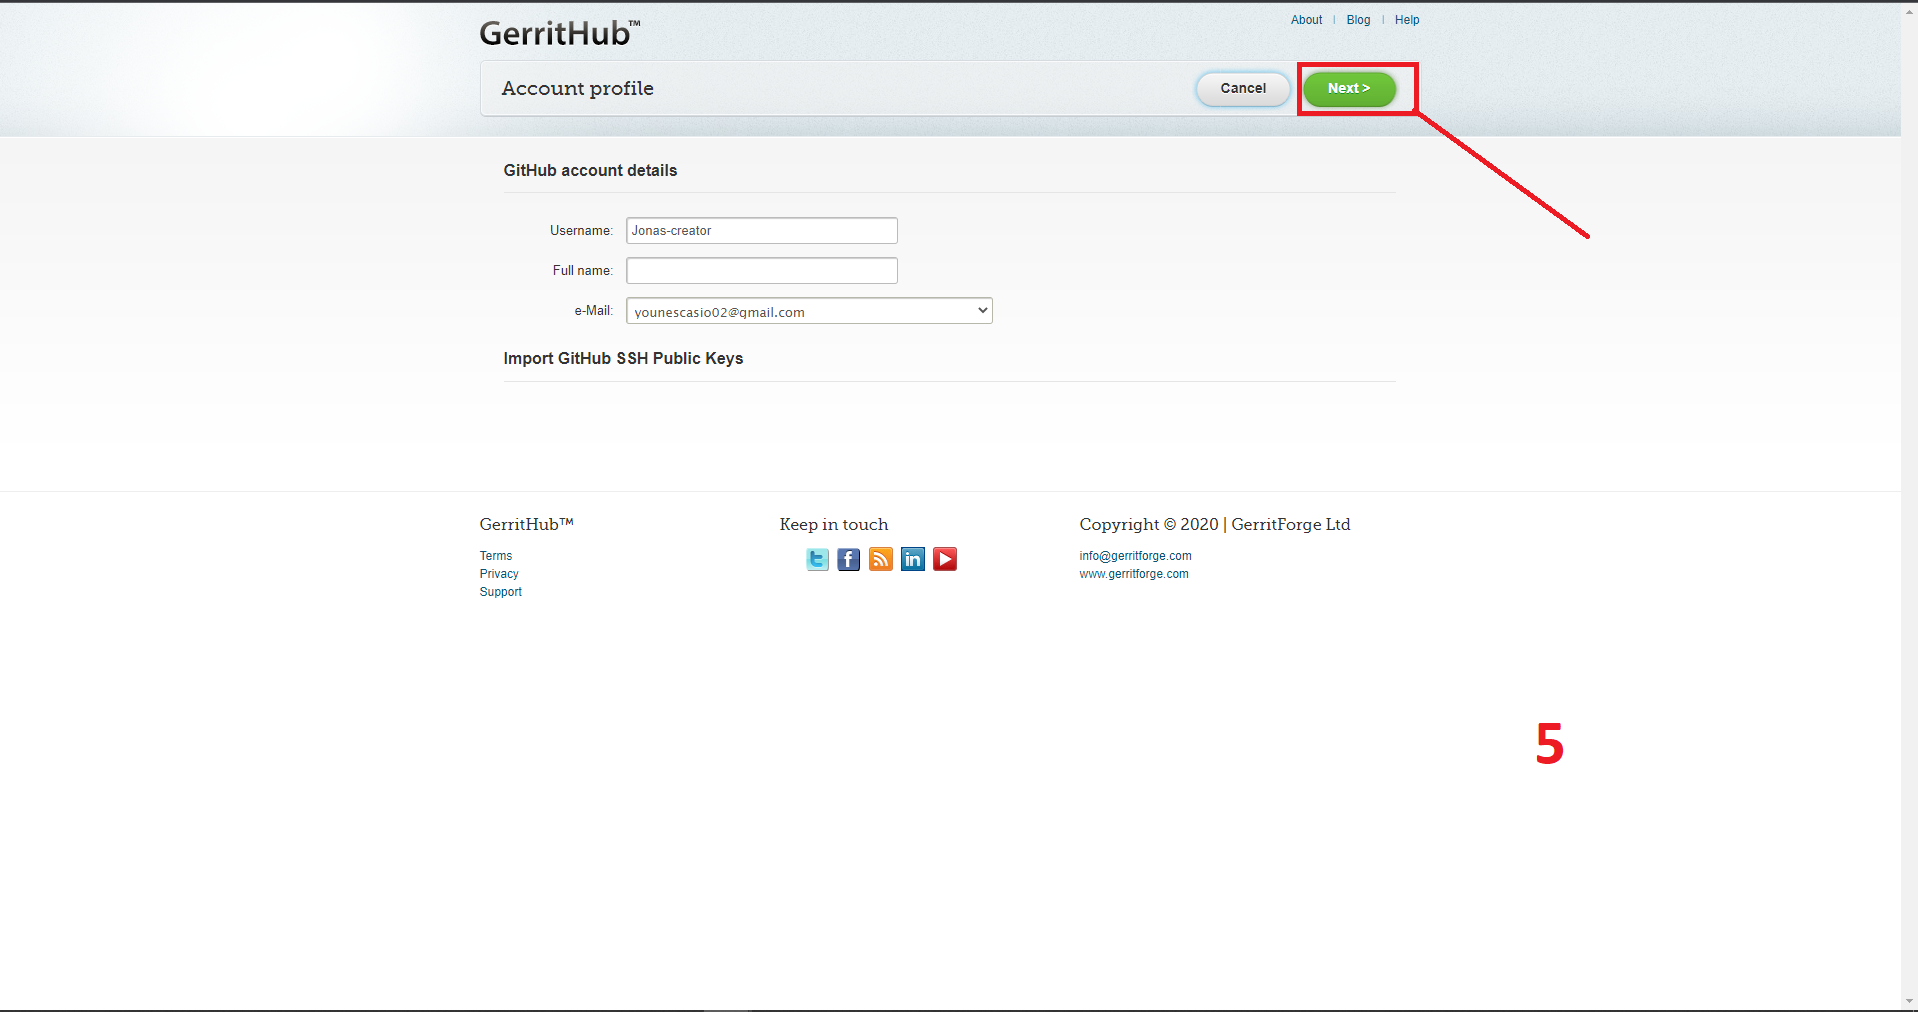Image resolution: width=1918 pixels, height=1012 pixels.
Task: Click the Copyright 2020 GerritForge Ltd text
Action: (1215, 524)
